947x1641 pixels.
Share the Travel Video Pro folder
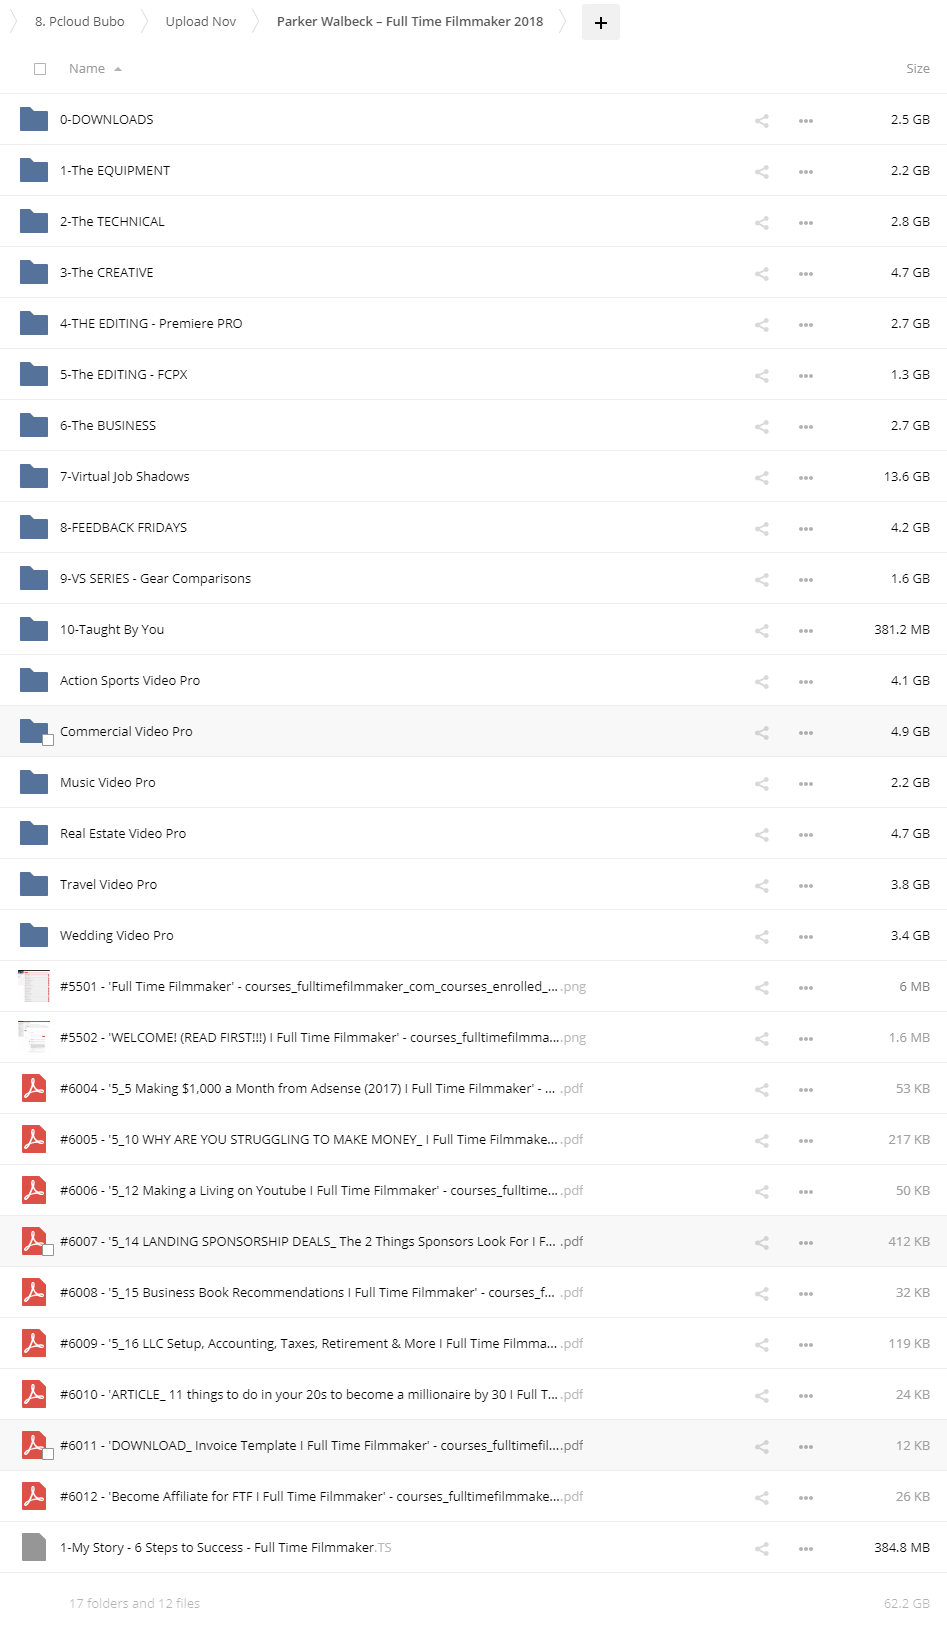tap(762, 886)
